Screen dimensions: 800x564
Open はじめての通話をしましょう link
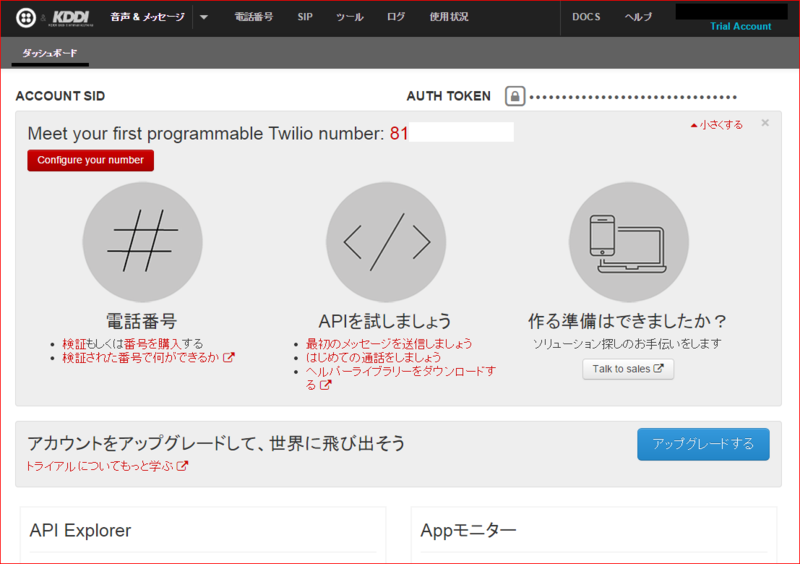pos(373,357)
